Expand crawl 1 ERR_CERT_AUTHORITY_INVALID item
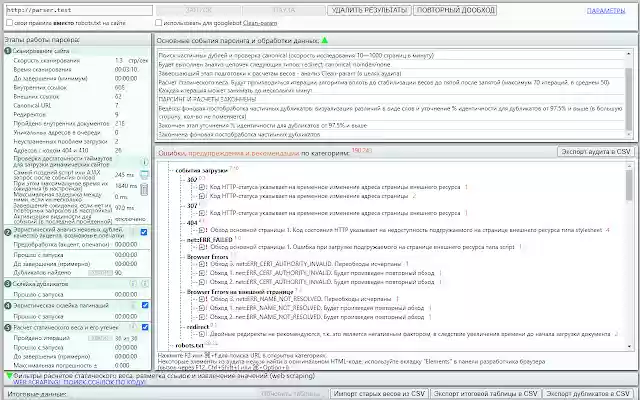This screenshot has height=400, width=640. 202,273
